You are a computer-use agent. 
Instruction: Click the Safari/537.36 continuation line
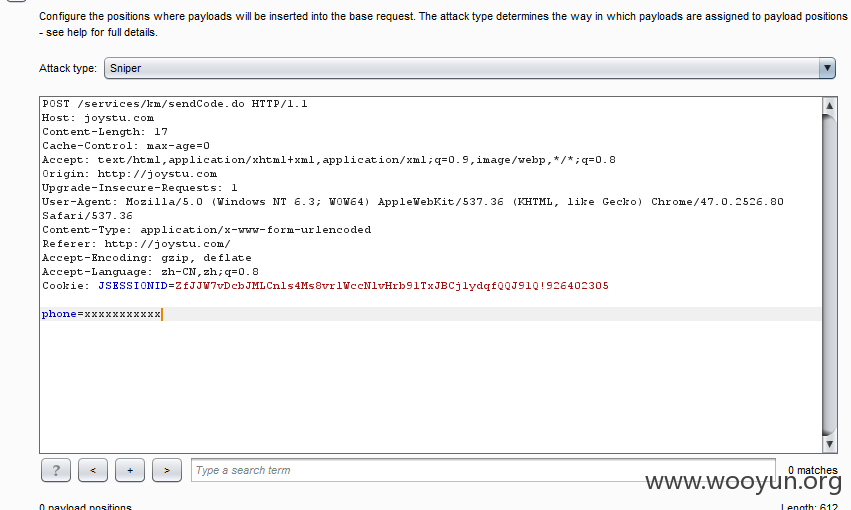[x=87, y=216]
